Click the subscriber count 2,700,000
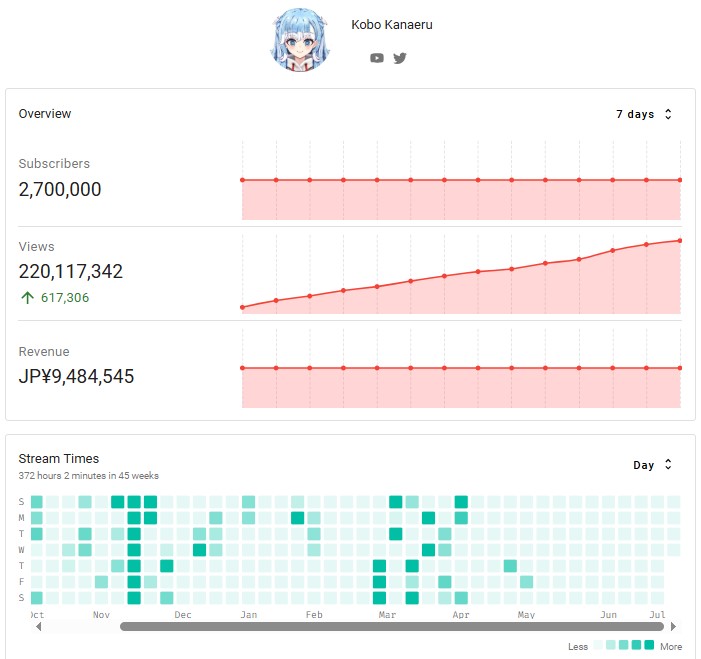The width and height of the screenshot is (701, 659). tap(60, 190)
